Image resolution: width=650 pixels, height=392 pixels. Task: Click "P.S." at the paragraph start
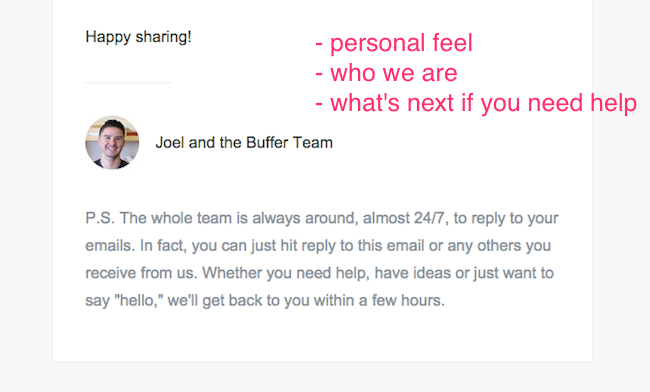click(x=100, y=218)
